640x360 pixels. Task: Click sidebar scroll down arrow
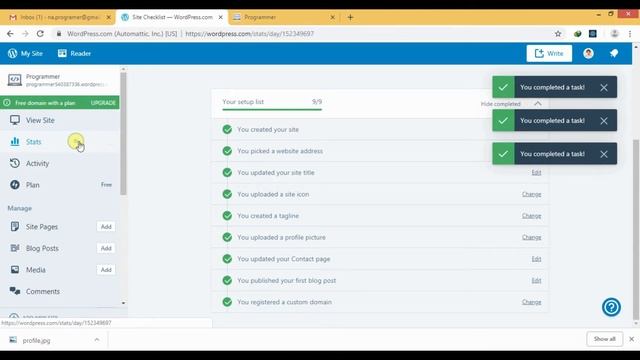click(123, 303)
